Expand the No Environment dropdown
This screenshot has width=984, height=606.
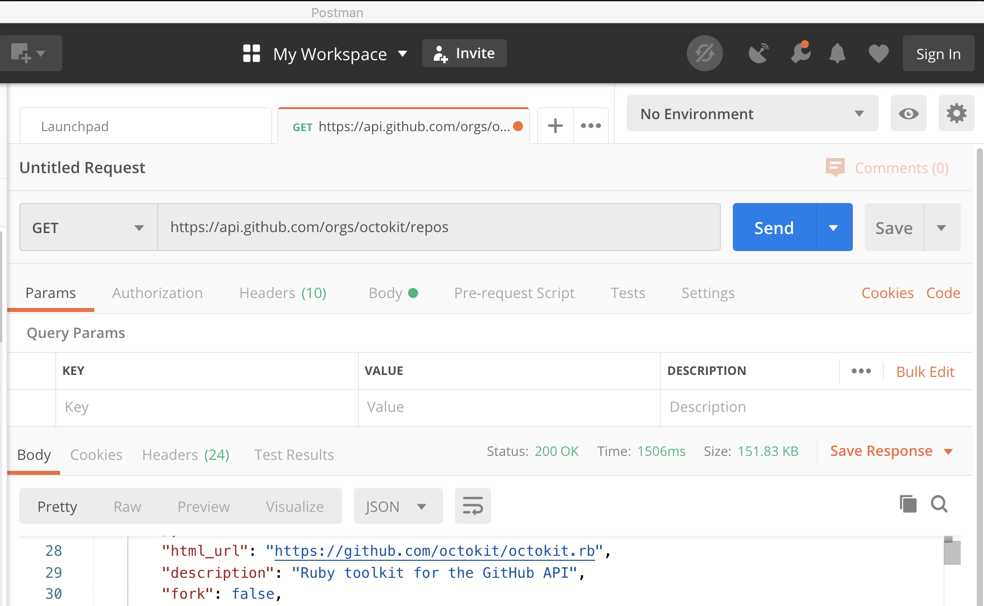pos(752,114)
